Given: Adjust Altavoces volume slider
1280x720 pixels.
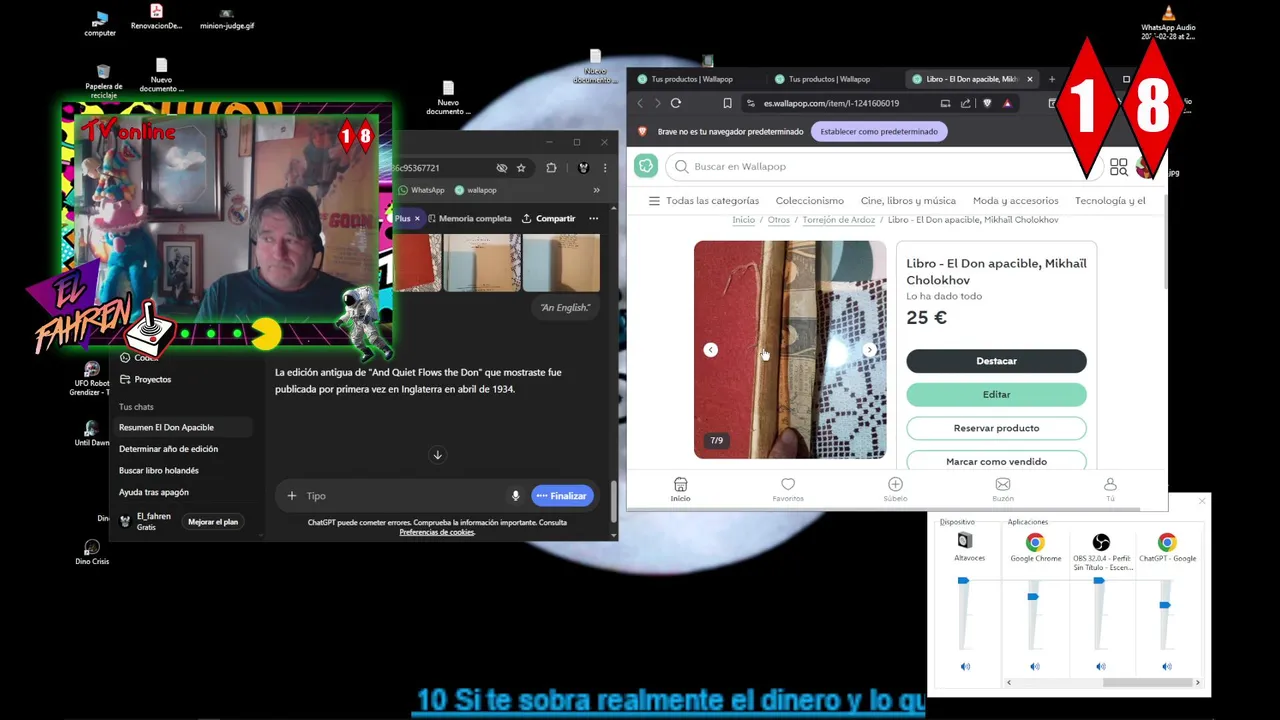Looking at the screenshot, I should pos(963,580).
